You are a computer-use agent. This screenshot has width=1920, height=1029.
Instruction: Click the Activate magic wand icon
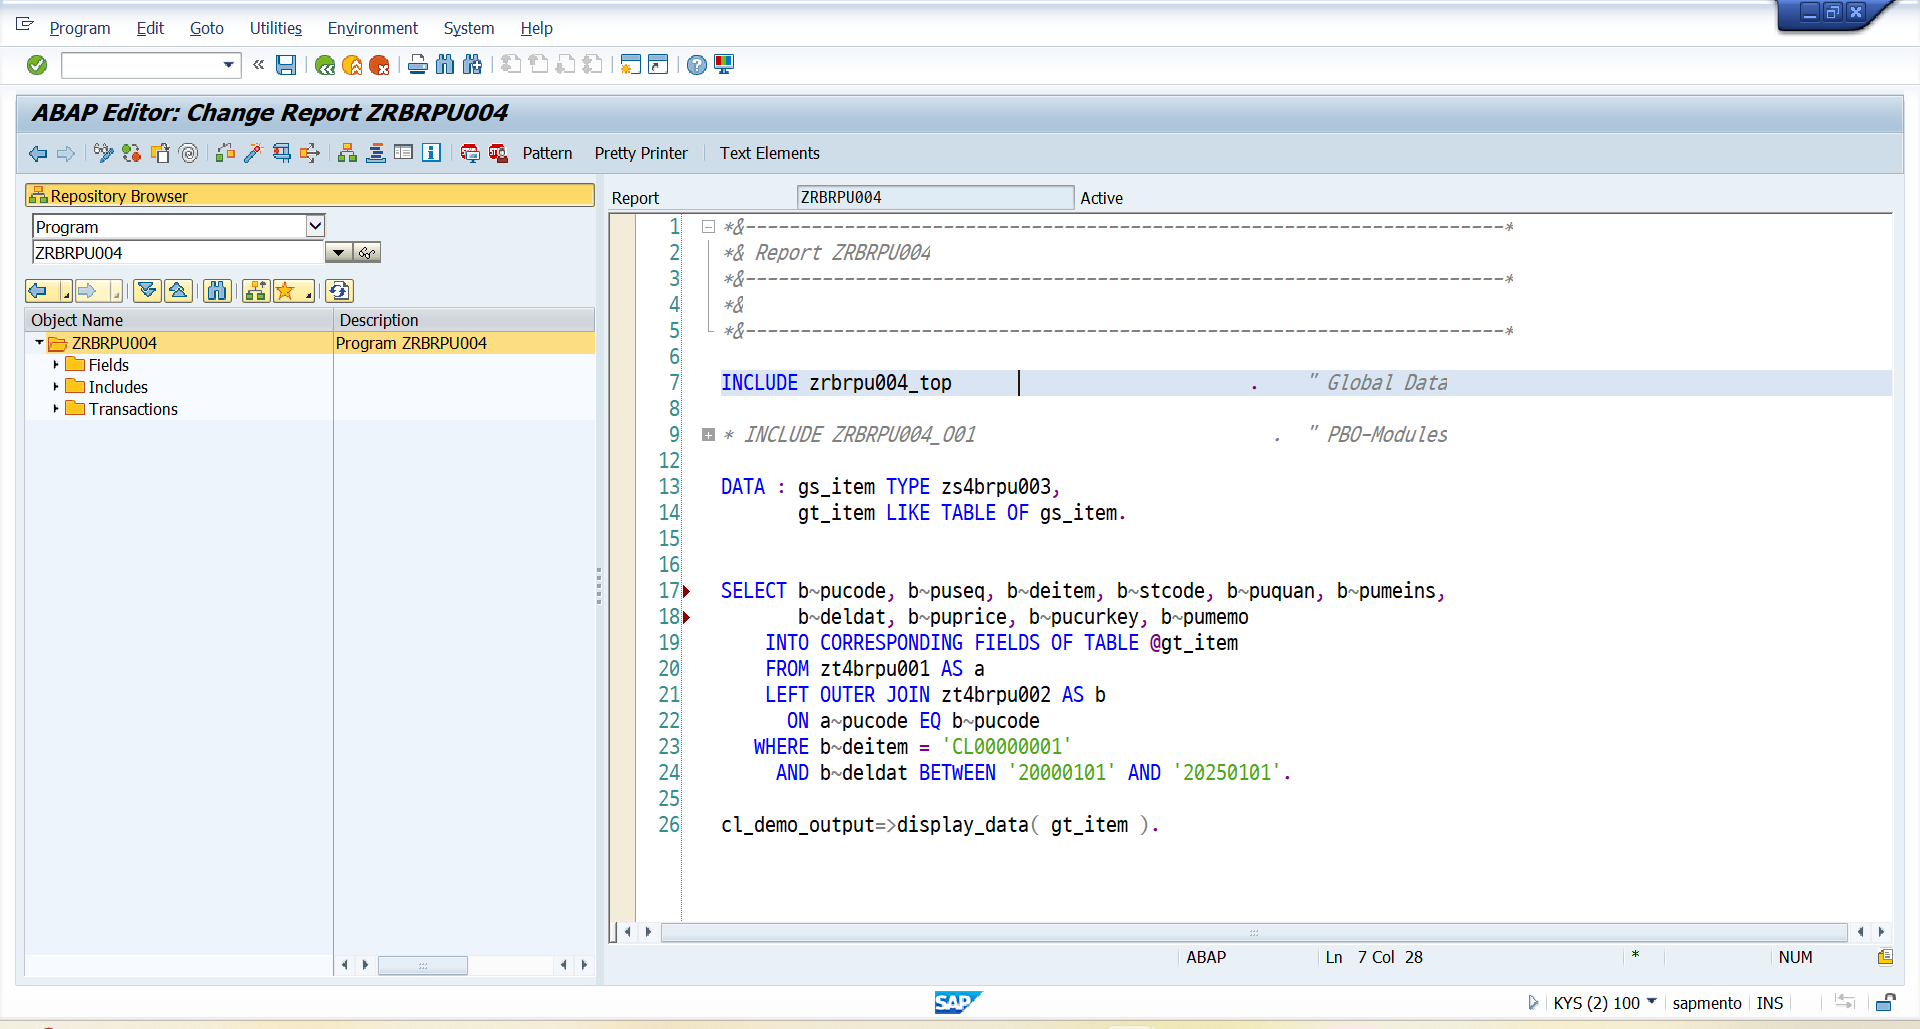point(253,153)
